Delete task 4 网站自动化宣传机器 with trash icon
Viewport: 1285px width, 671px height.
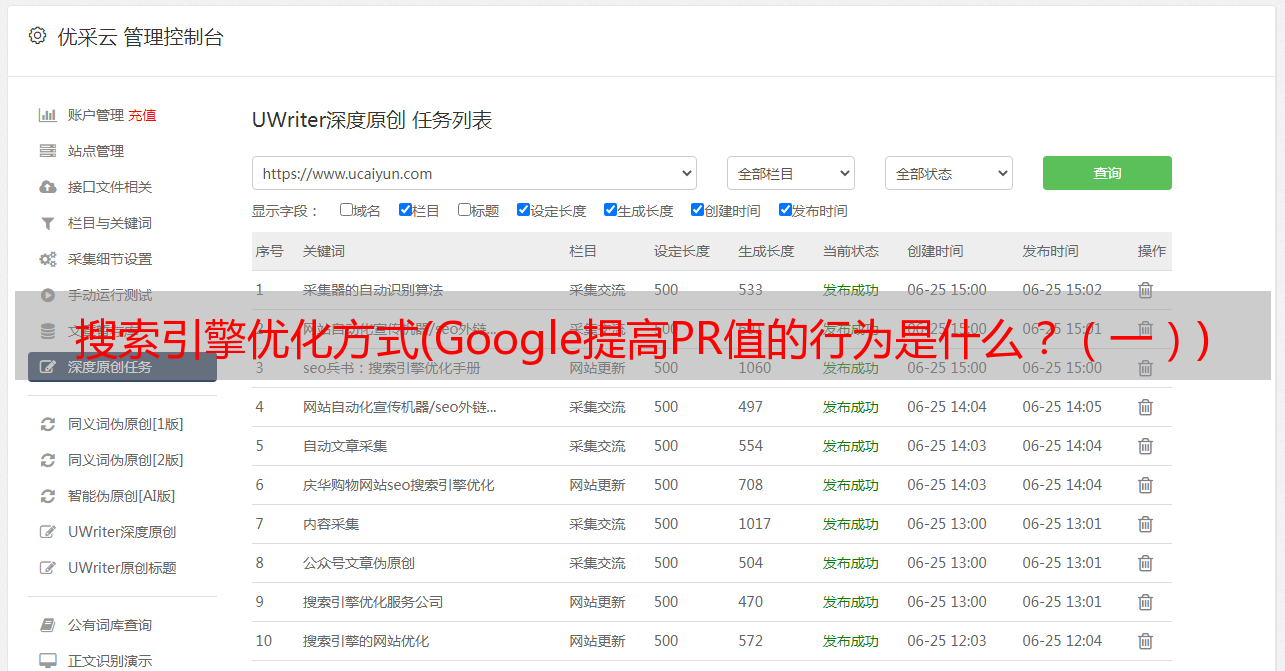click(1146, 407)
